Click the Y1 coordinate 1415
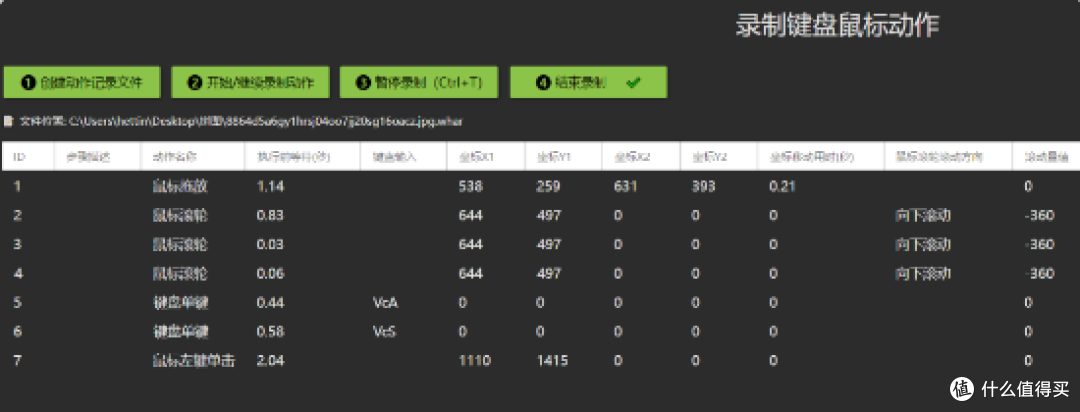Screen dimensions: 1080x412 552,360
